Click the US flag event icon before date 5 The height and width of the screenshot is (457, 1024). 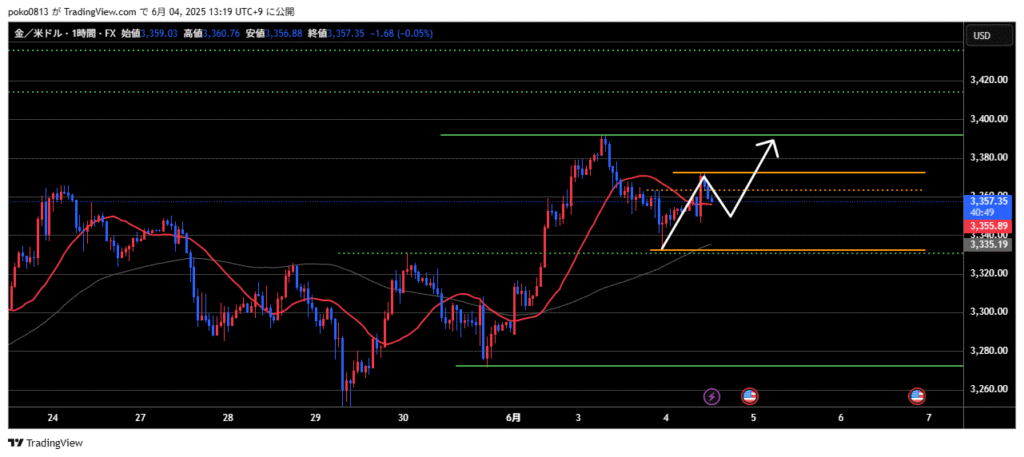tap(749, 397)
